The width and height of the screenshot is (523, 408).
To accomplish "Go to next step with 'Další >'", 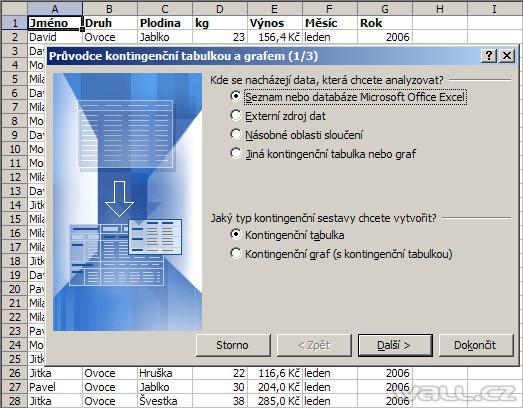I will pos(395,345).
